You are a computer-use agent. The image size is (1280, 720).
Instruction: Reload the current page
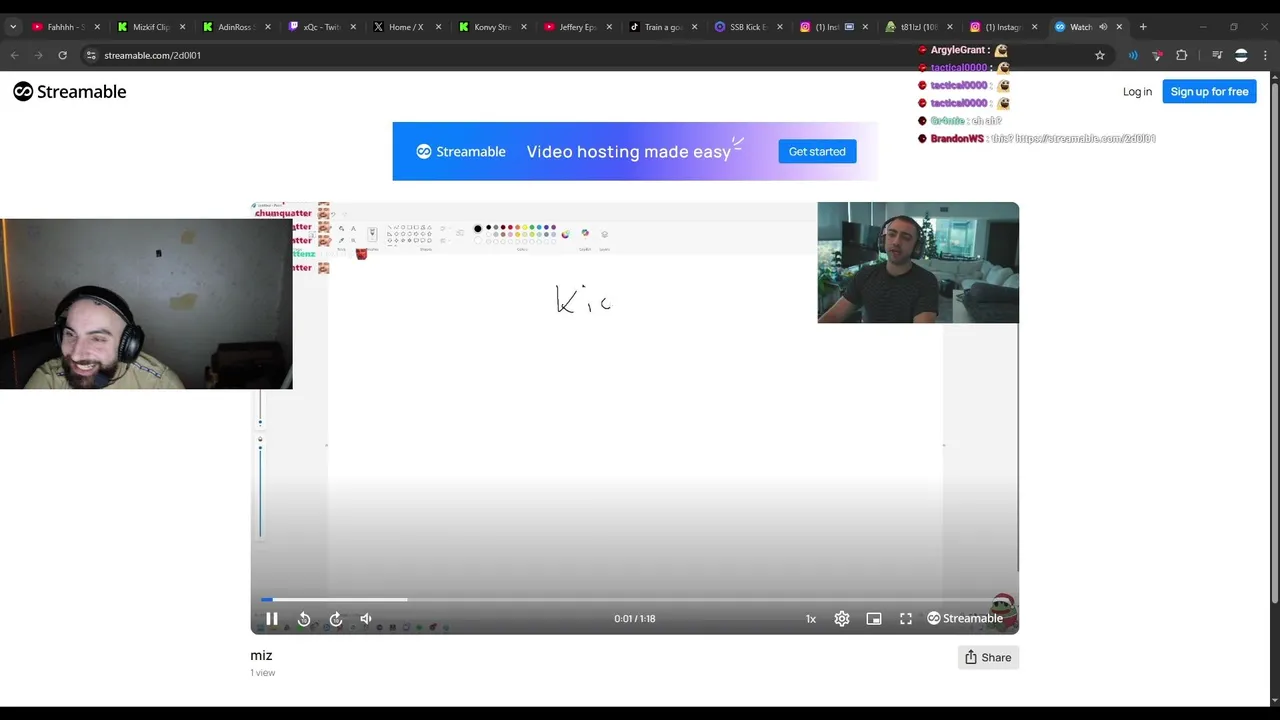tap(62, 55)
